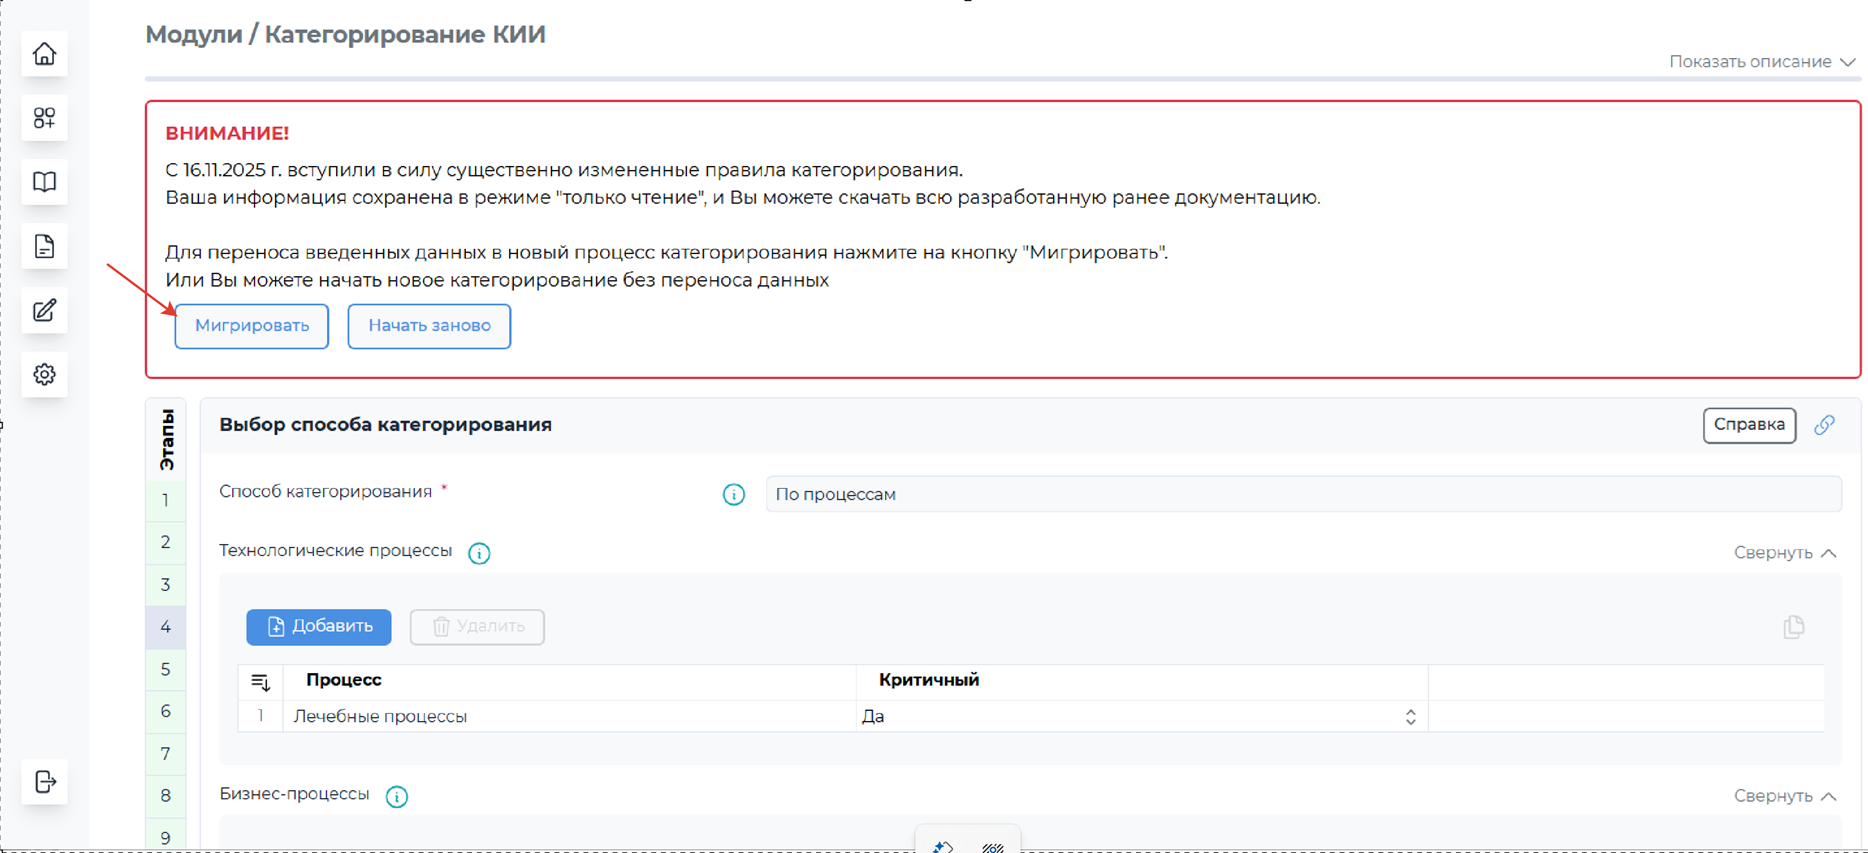Go to stage 4 in Этапы
The image size is (1868, 853).
tap(166, 627)
